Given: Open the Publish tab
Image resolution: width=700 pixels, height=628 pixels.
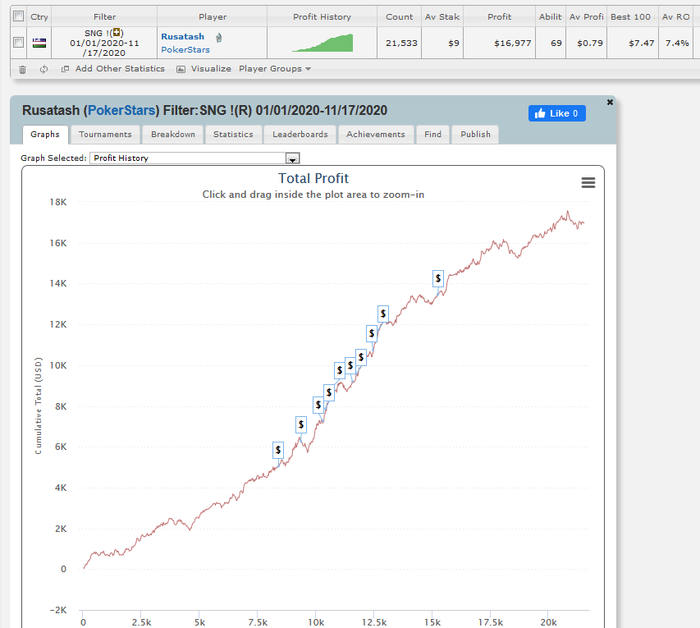Looking at the screenshot, I should tap(475, 134).
